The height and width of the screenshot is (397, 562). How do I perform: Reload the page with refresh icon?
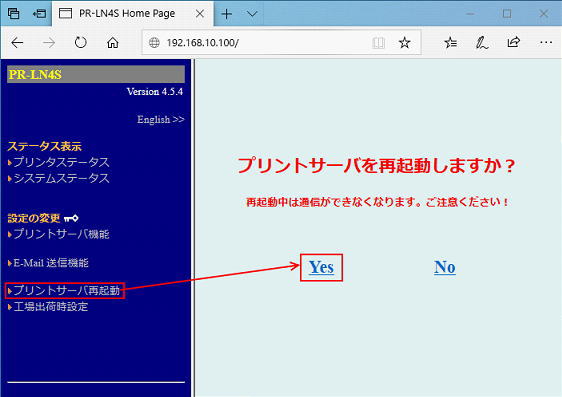(x=81, y=42)
